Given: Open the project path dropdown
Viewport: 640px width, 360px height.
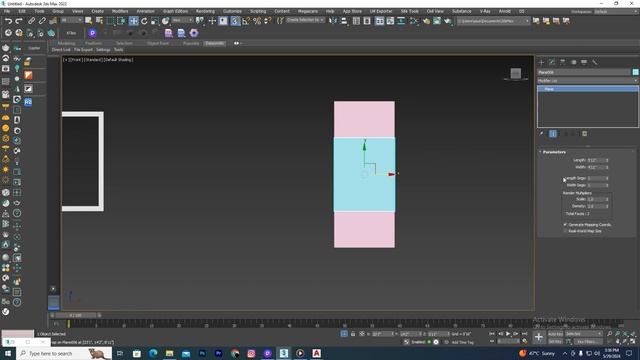Looking at the screenshot, I should [493, 21].
